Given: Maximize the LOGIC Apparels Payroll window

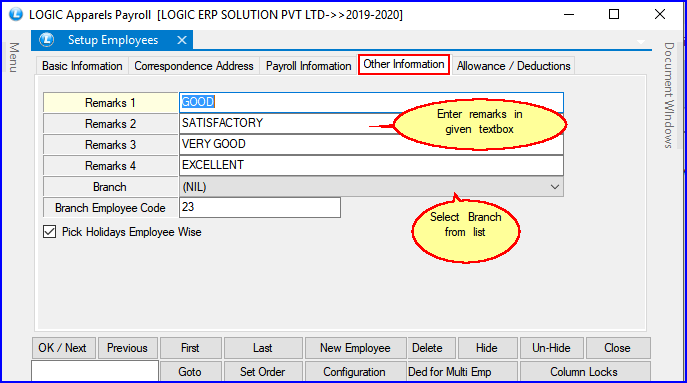Looking at the screenshot, I should (614, 14).
